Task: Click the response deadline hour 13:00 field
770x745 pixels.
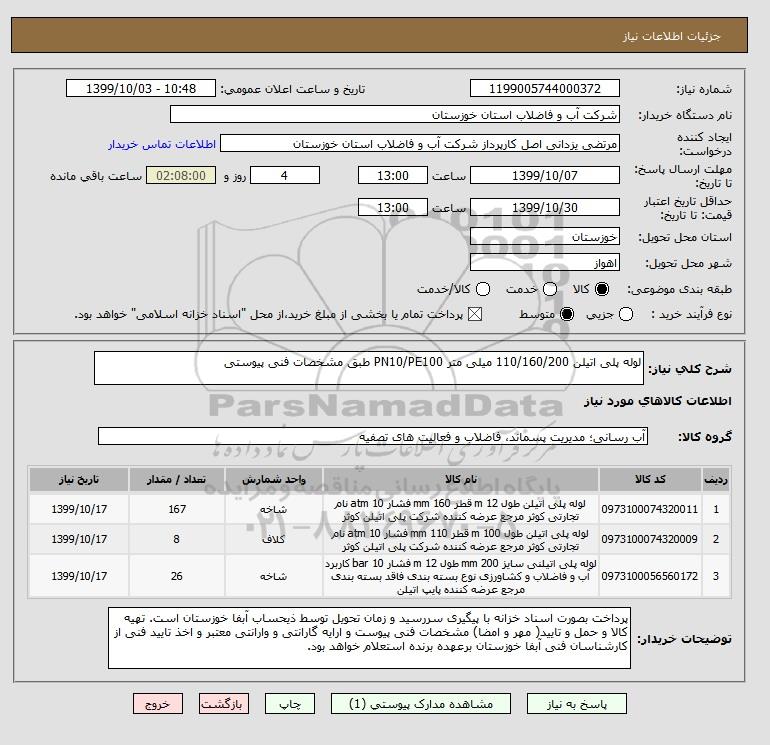Action: [393, 175]
